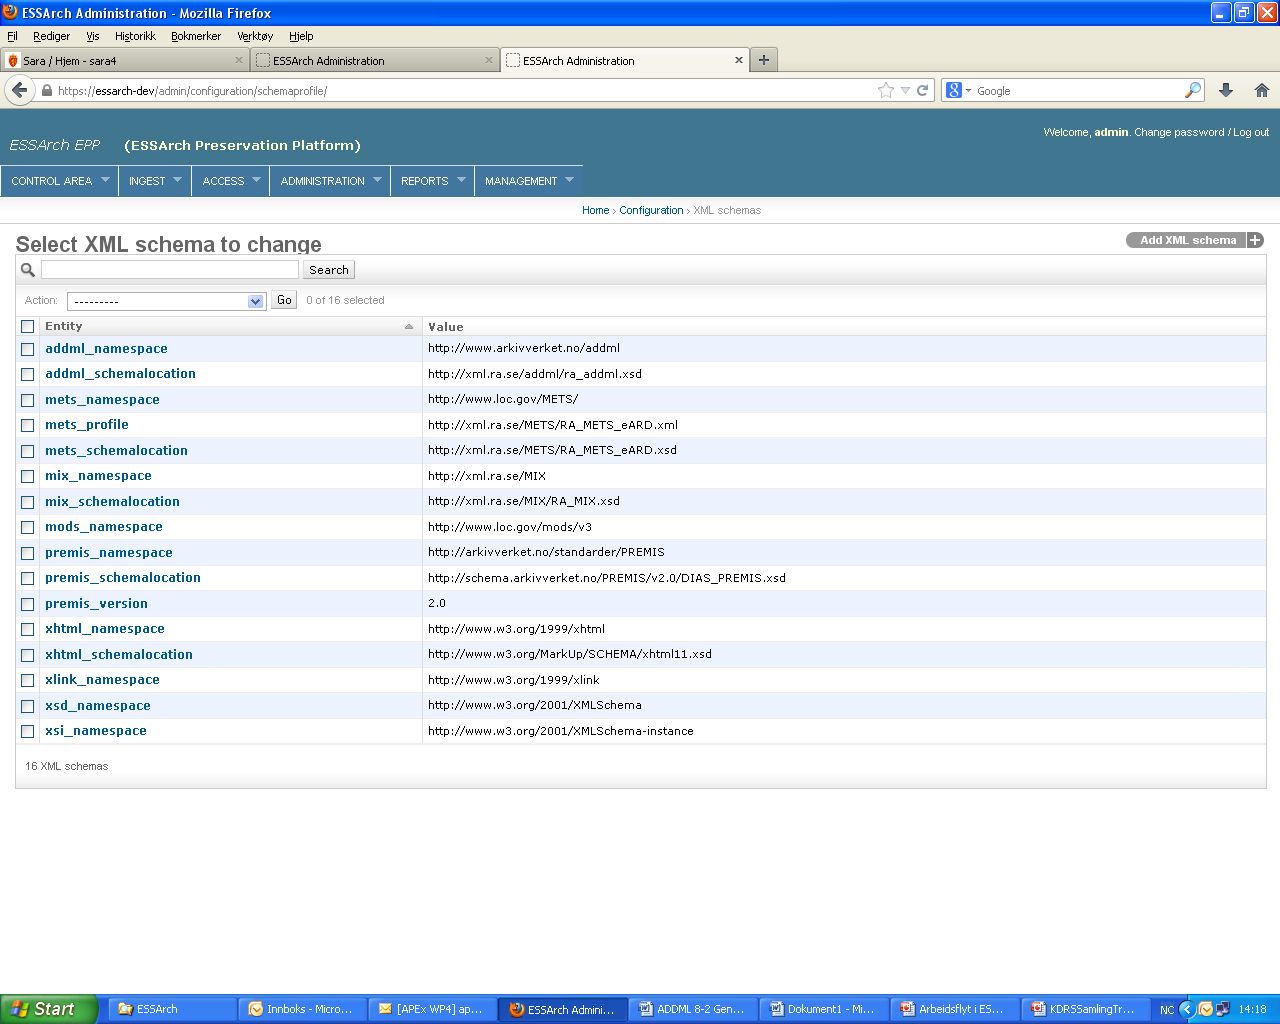Click the Google search engine icon

coord(954,90)
